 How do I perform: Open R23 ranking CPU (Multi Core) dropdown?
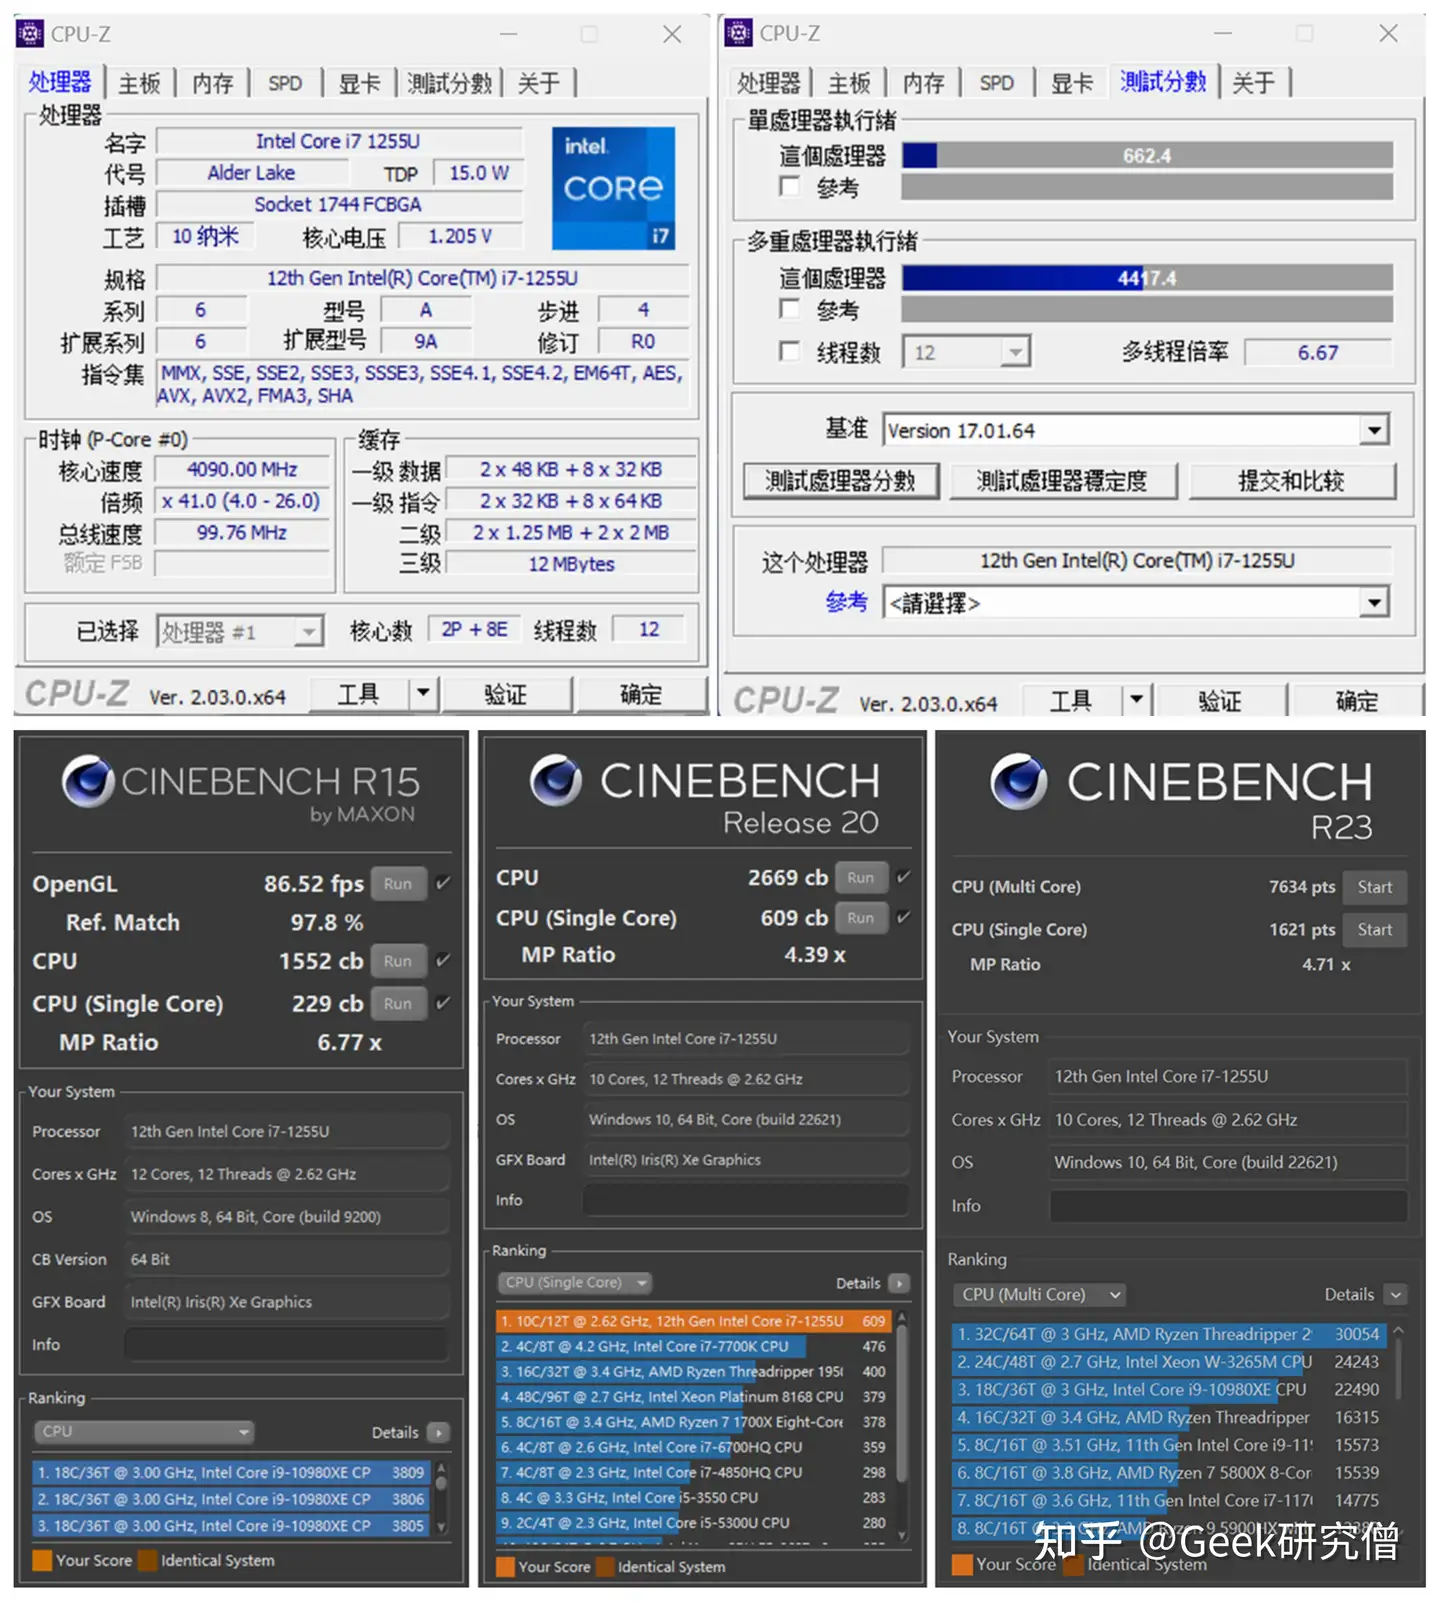coord(1039,1295)
